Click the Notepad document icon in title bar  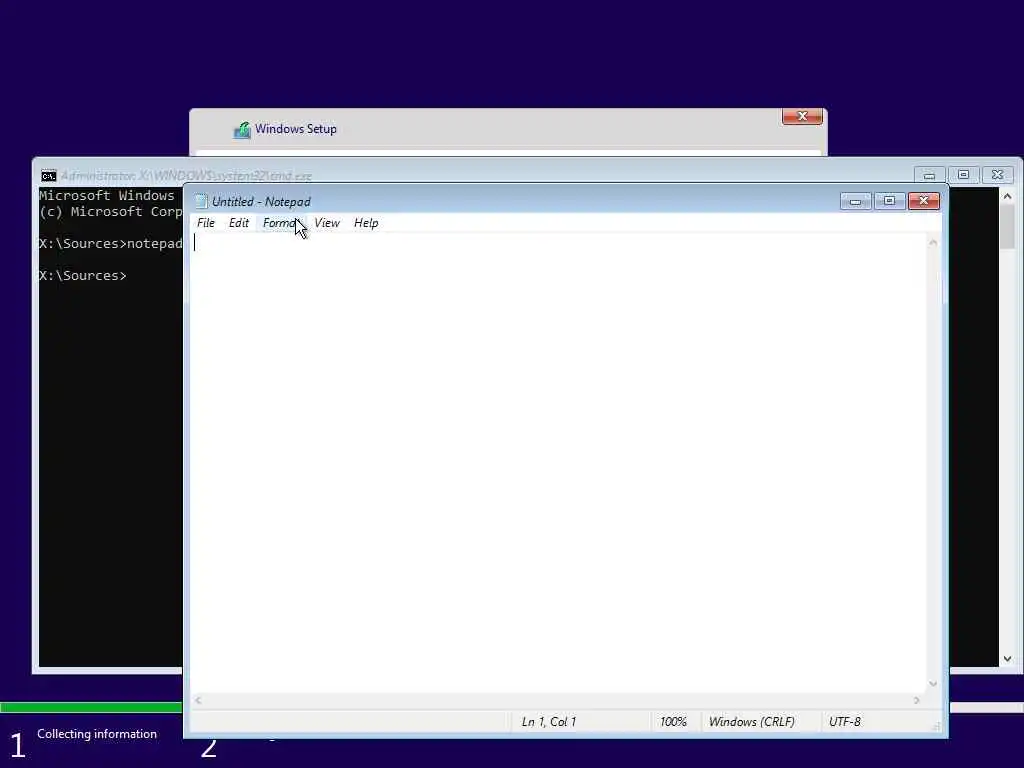point(201,201)
